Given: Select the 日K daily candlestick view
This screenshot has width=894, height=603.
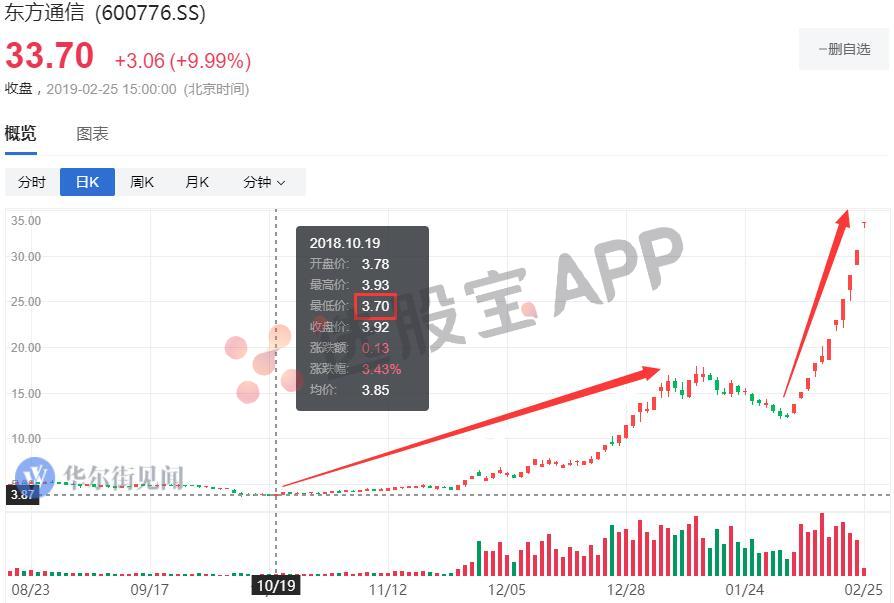Looking at the screenshot, I should pos(87,182).
